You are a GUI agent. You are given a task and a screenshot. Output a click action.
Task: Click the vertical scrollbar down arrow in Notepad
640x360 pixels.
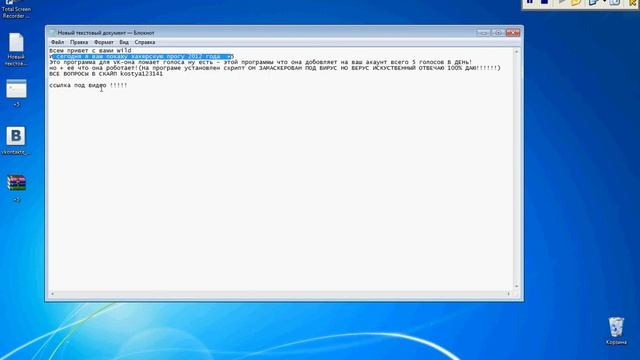(x=516, y=287)
